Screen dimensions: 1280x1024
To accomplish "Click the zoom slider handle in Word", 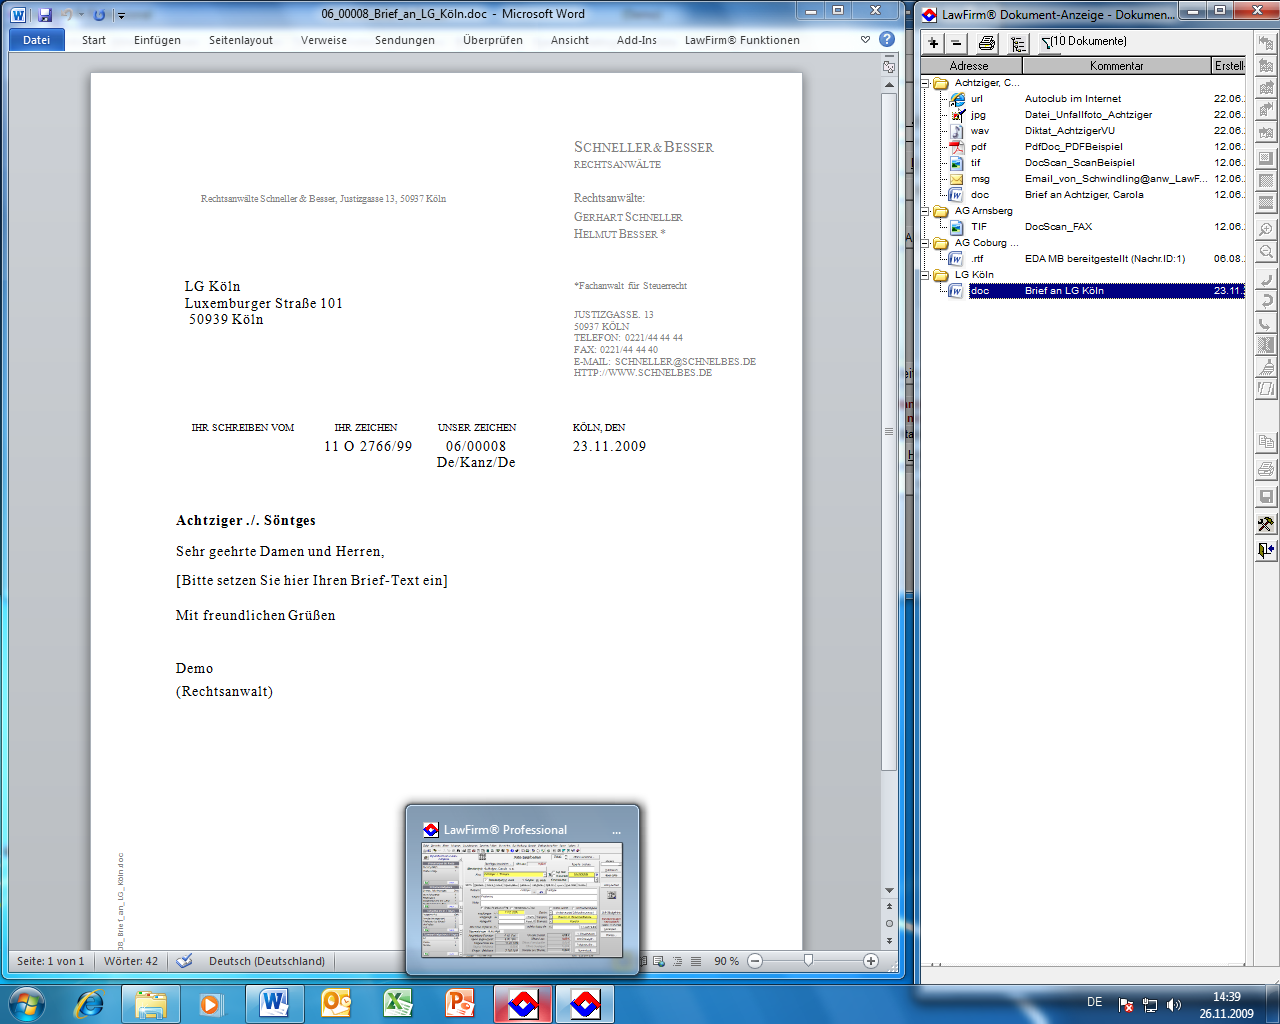I will [808, 961].
